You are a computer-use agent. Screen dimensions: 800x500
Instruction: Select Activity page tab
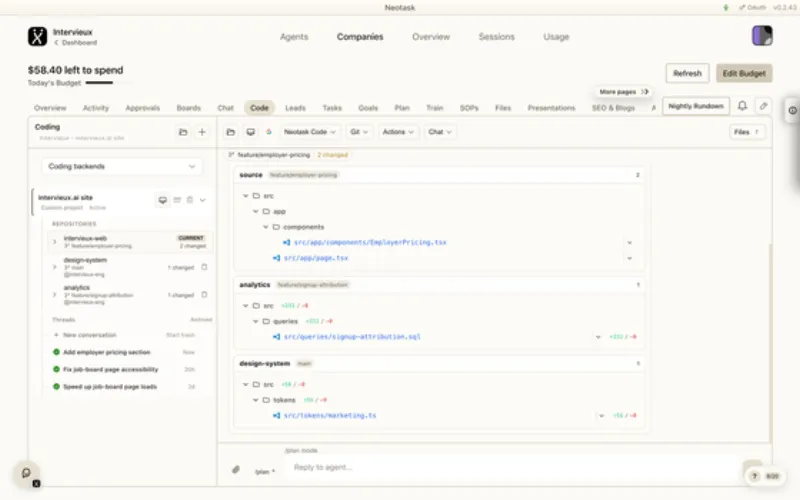point(96,108)
